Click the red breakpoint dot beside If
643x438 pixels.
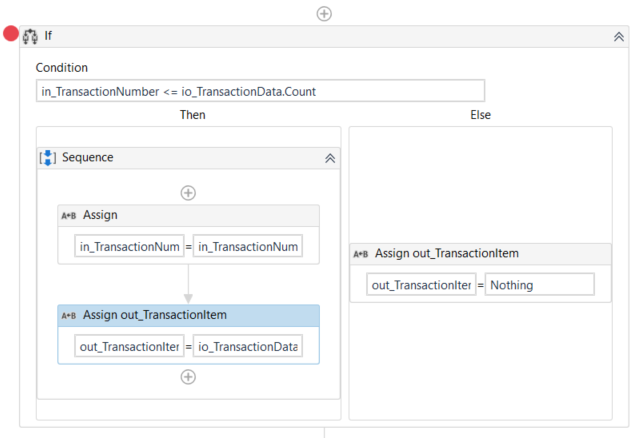(x=11, y=35)
